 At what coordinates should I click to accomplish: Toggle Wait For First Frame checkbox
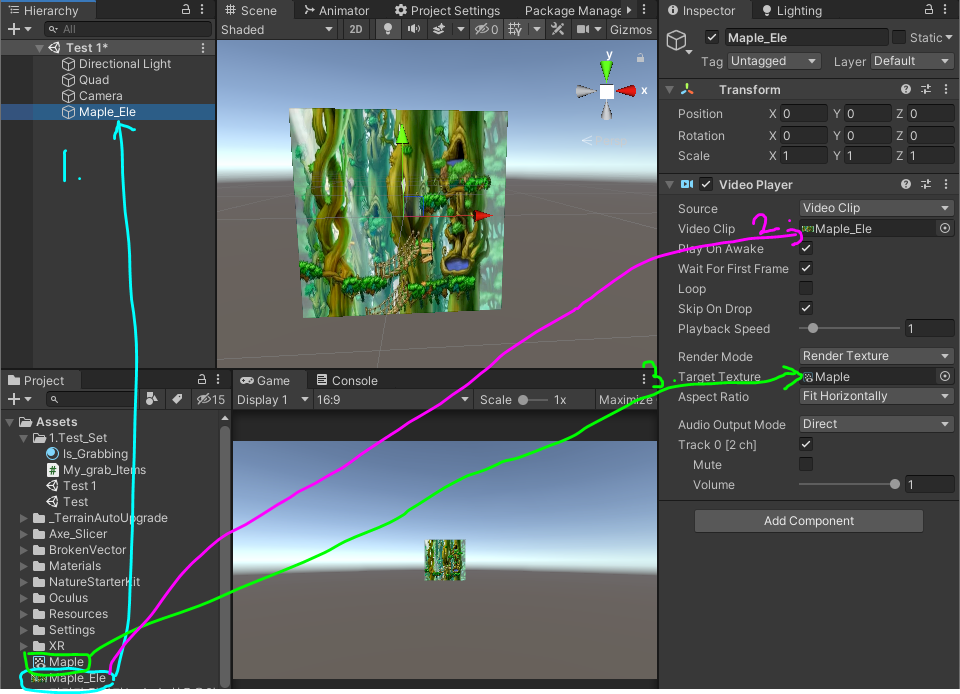pos(806,268)
